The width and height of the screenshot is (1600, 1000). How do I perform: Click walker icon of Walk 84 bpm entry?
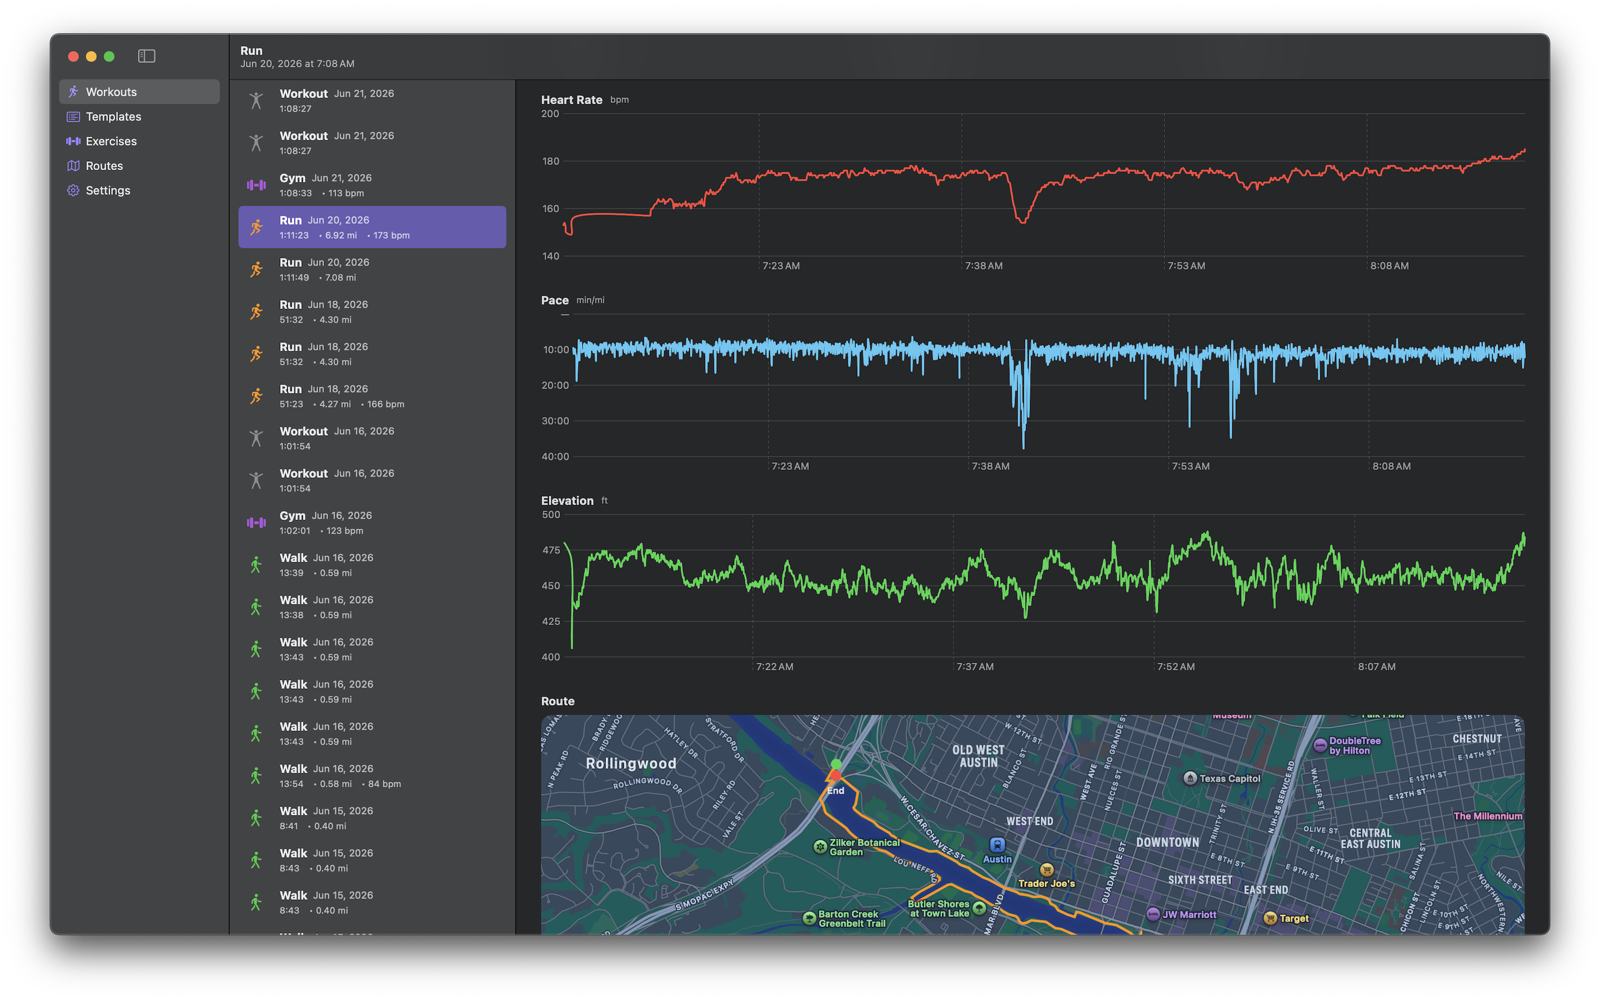click(x=256, y=776)
